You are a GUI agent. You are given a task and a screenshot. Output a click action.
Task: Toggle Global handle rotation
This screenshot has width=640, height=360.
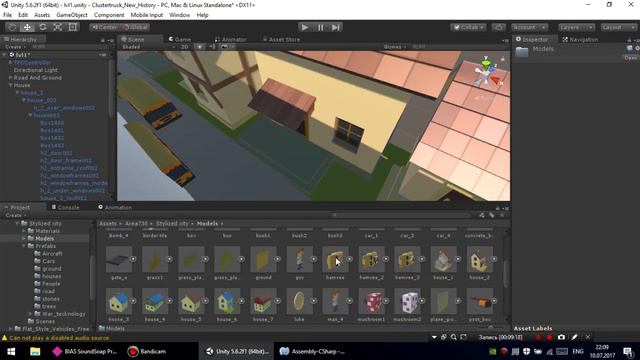pos(135,27)
